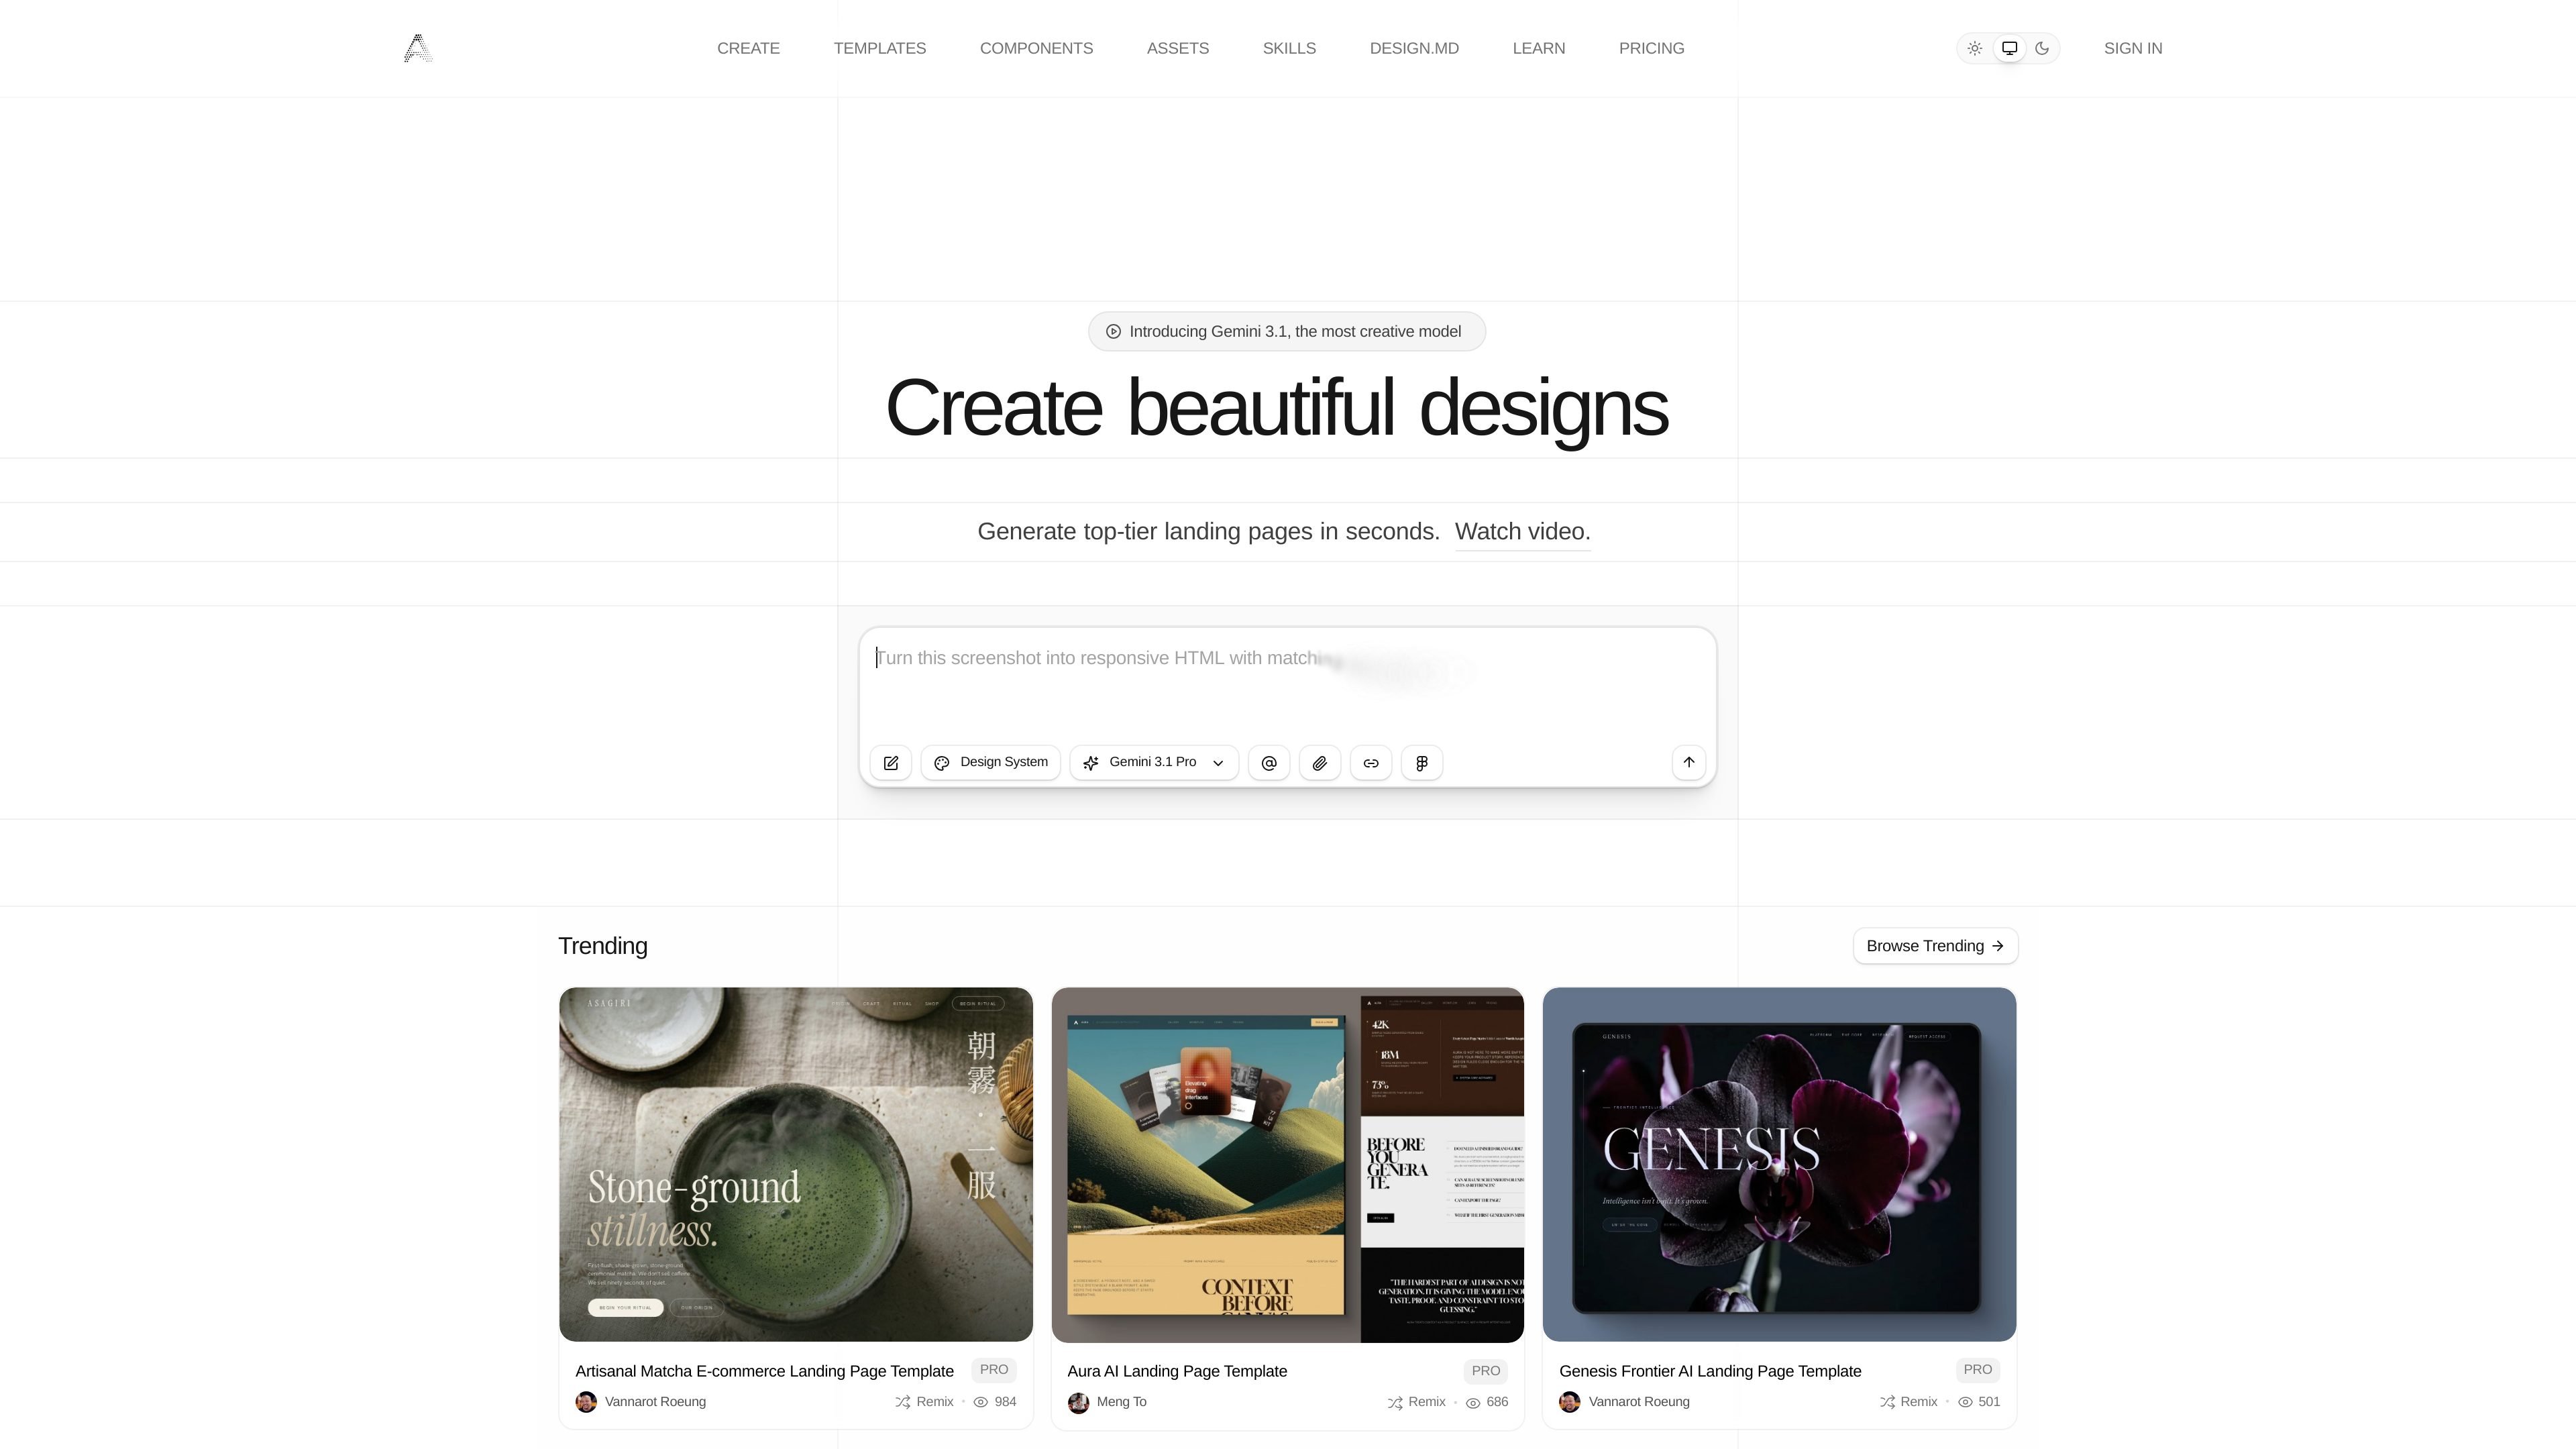The image size is (2576, 1449).
Task: Click the Browse Trending button
Action: click(1935, 946)
